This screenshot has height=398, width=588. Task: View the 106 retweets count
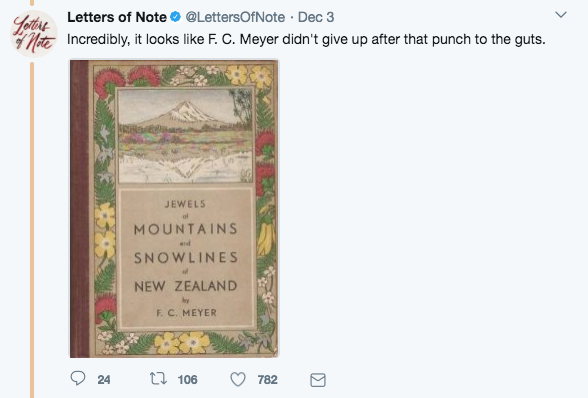(188, 380)
